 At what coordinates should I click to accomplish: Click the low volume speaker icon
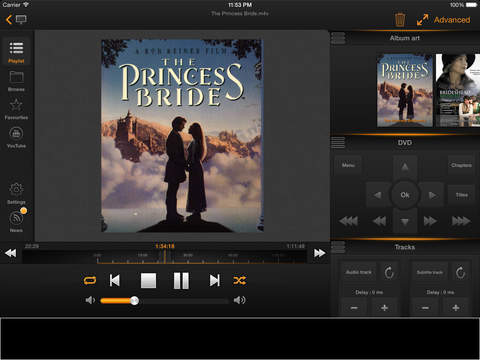[x=90, y=300]
